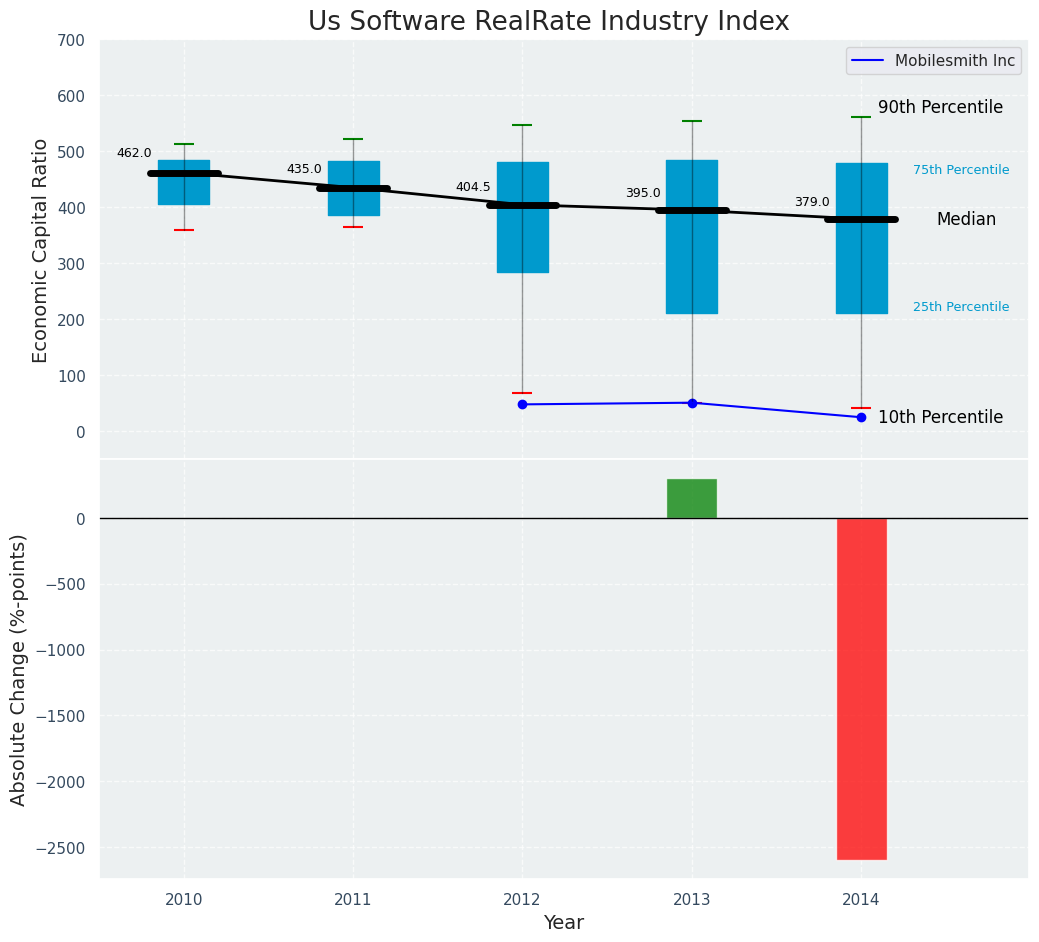Viewport: 1039px width, 942px height.
Task: Click the 2013 Mobilesmith blue data point
Action: click(x=692, y=403)
